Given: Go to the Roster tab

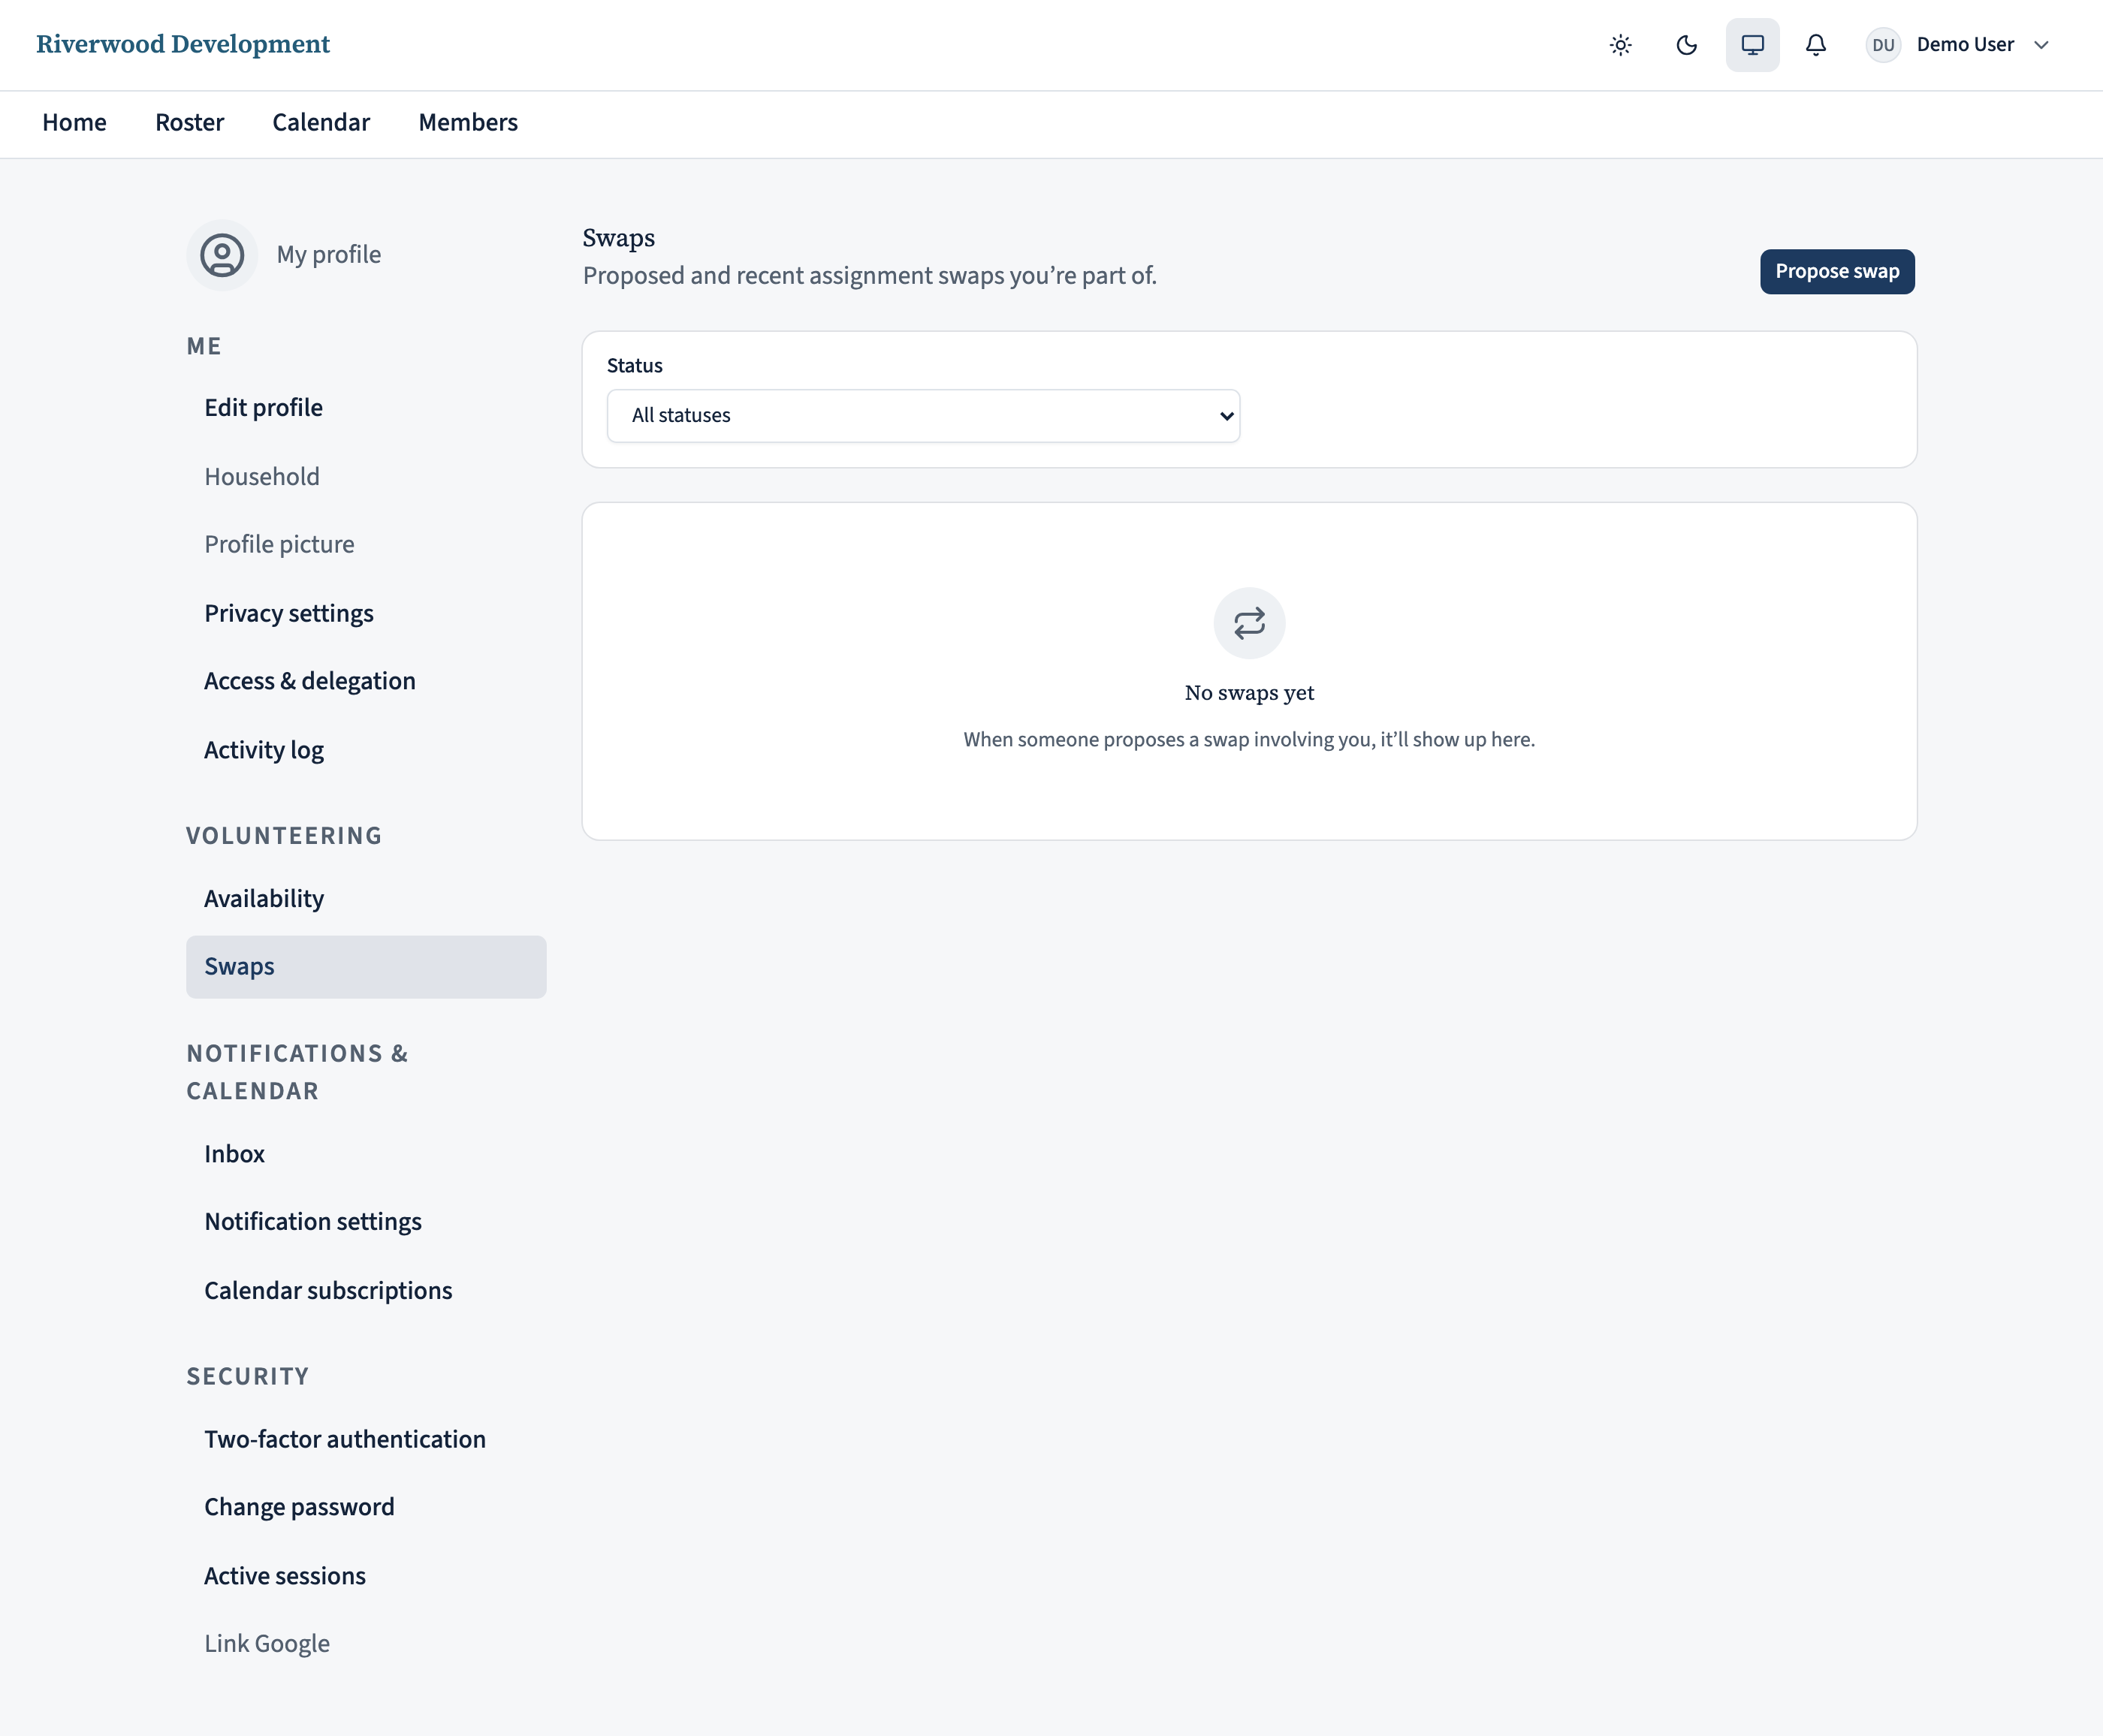Looking at the screenshot, I should (189, 123).
